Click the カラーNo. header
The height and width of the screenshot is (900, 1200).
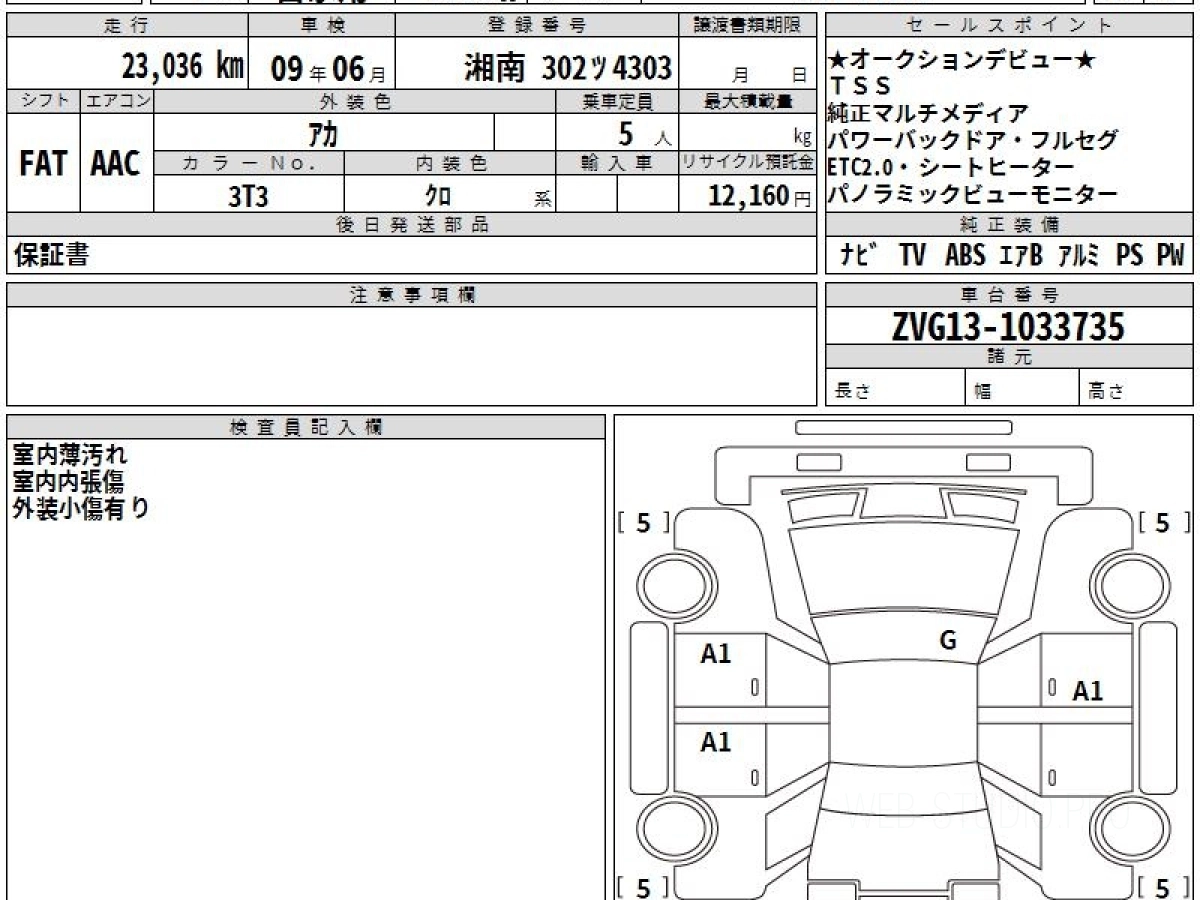click(x=249, y=164)
